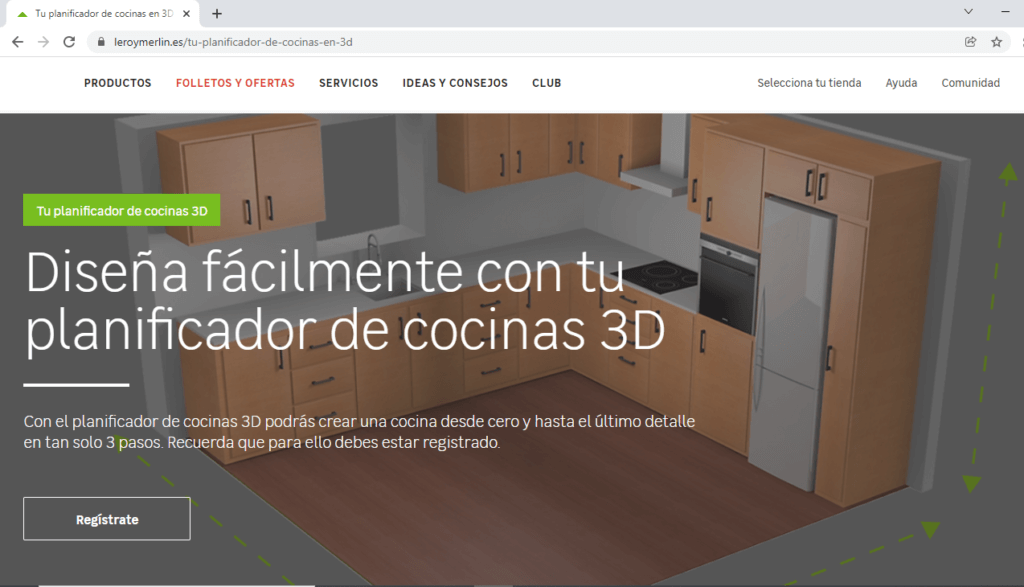The width and height of the screenshot is (1024, 587).
Task: View site info via padlock icon
Action: 99,43
